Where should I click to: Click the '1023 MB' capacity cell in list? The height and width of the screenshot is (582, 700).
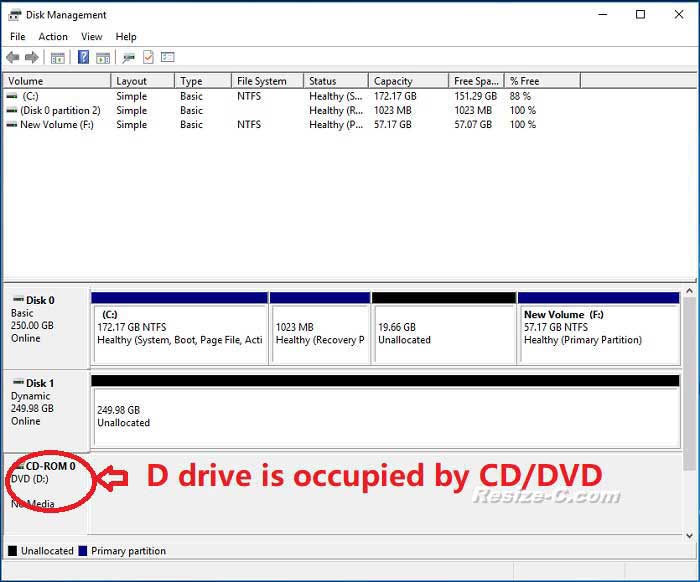[x=392, y=110]
